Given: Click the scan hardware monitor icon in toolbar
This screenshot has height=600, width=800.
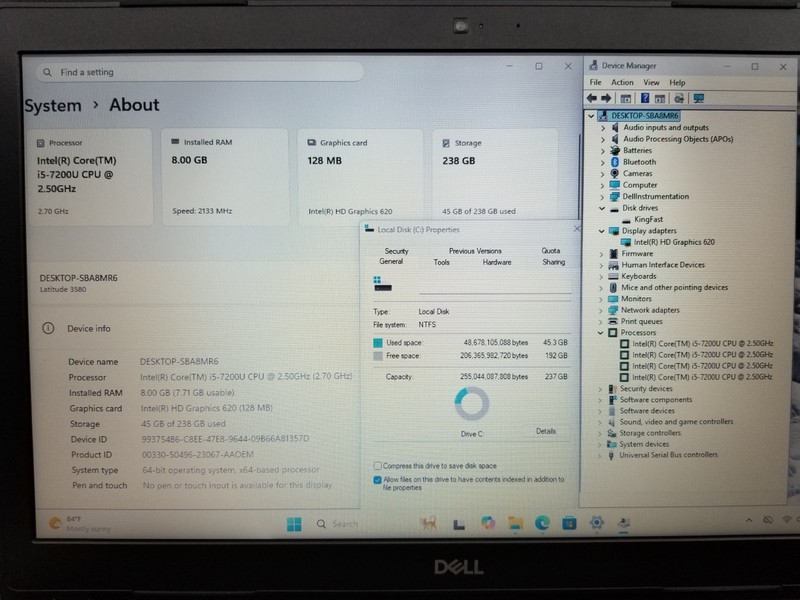Looking at the screenshot, I should 698,98.
